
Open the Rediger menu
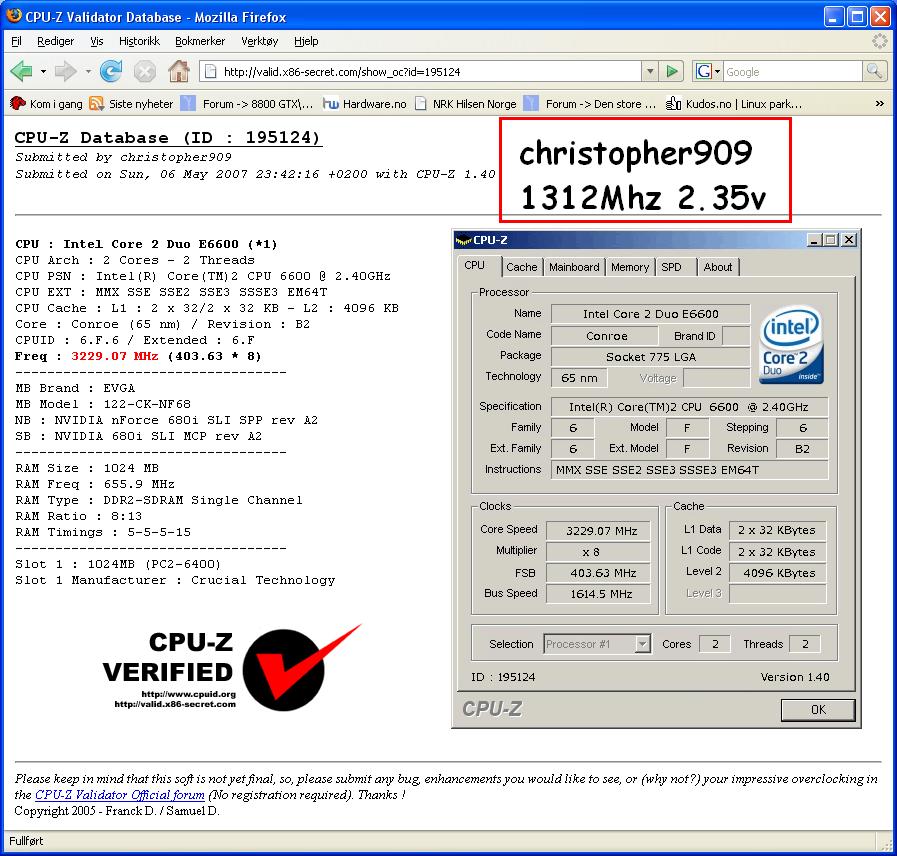[55, 41]
